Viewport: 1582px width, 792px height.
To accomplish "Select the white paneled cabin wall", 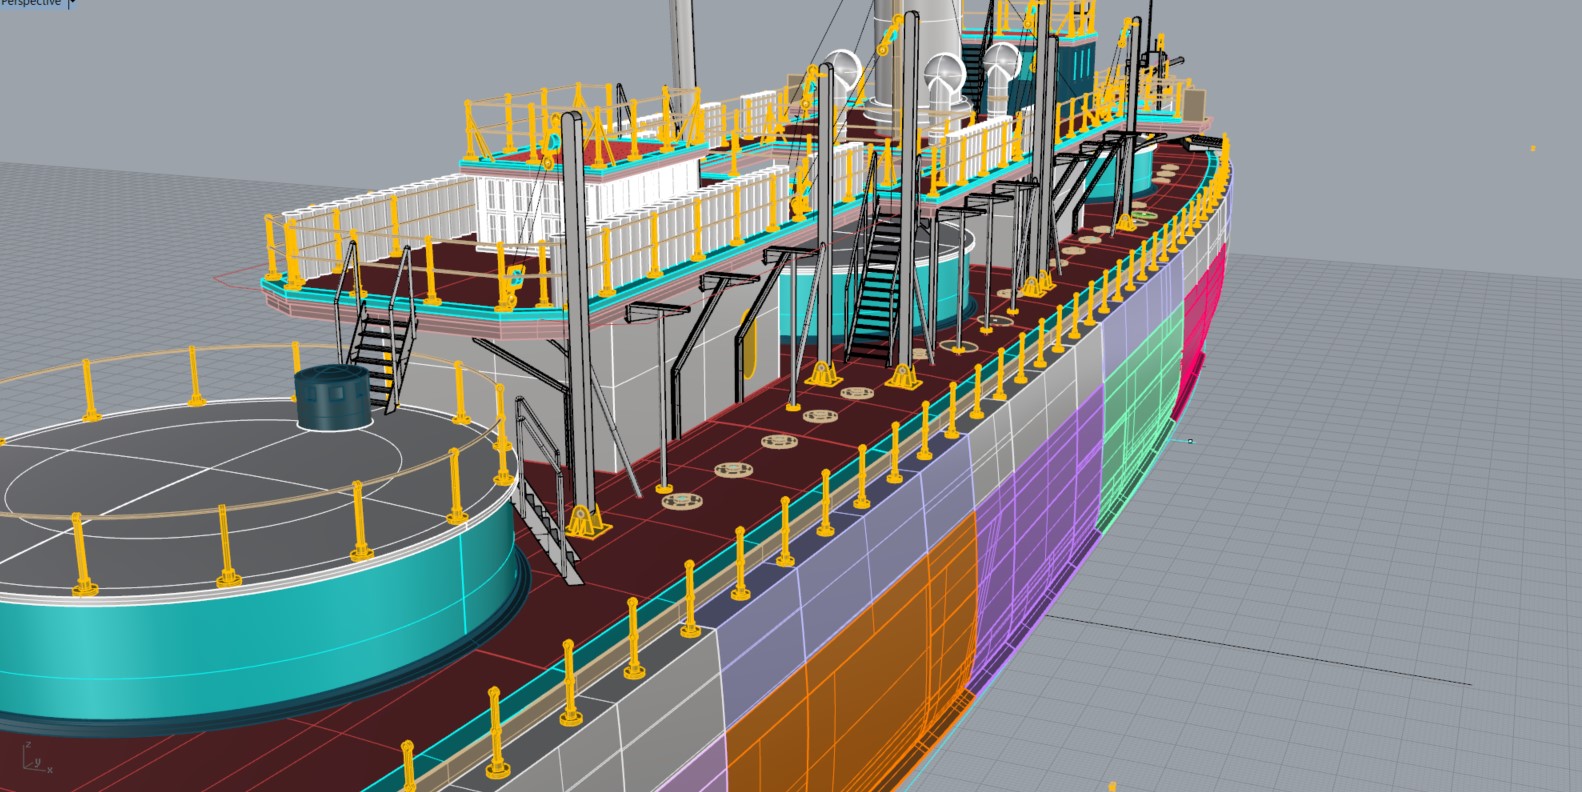I will pyautogui.click(x=510, y=210).
